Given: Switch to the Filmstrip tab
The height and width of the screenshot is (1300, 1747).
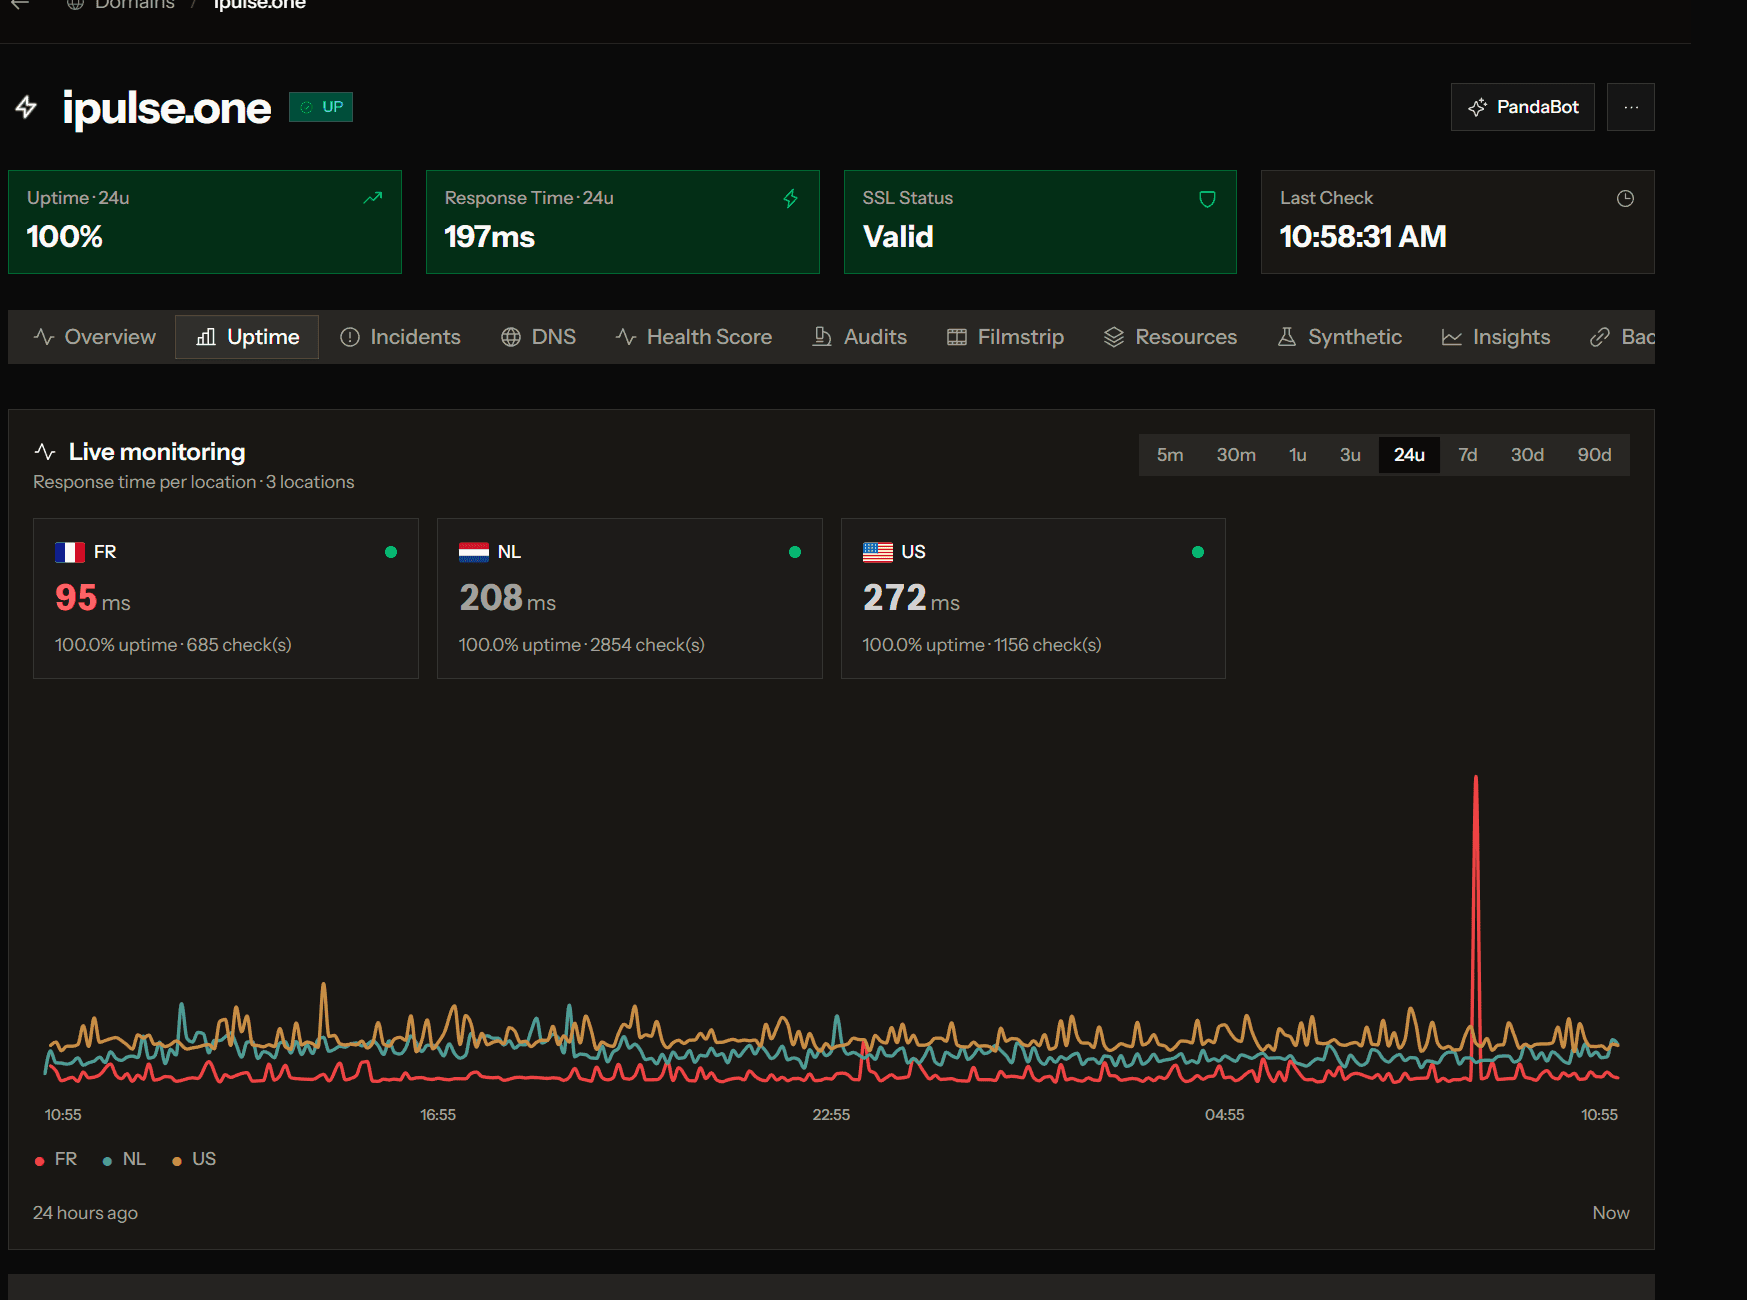Looking at the screenshot, I should 1005,337.
